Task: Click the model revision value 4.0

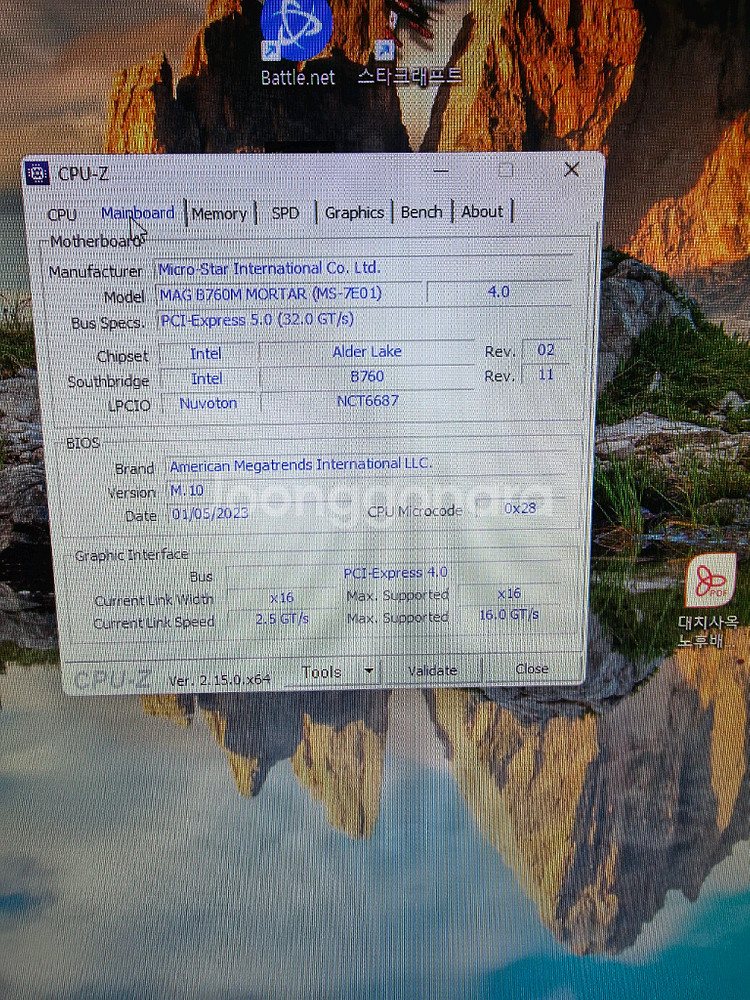Action: [499, 292]
